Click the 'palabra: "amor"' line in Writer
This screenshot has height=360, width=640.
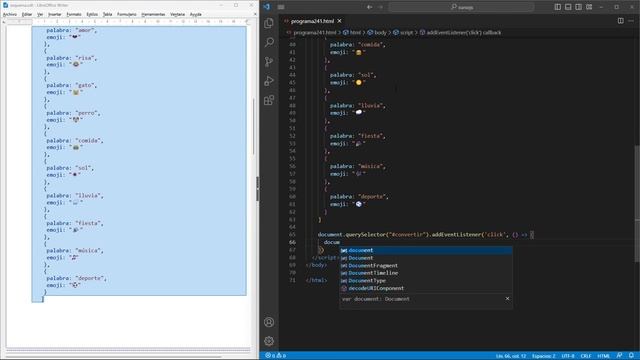coord(71,31)
